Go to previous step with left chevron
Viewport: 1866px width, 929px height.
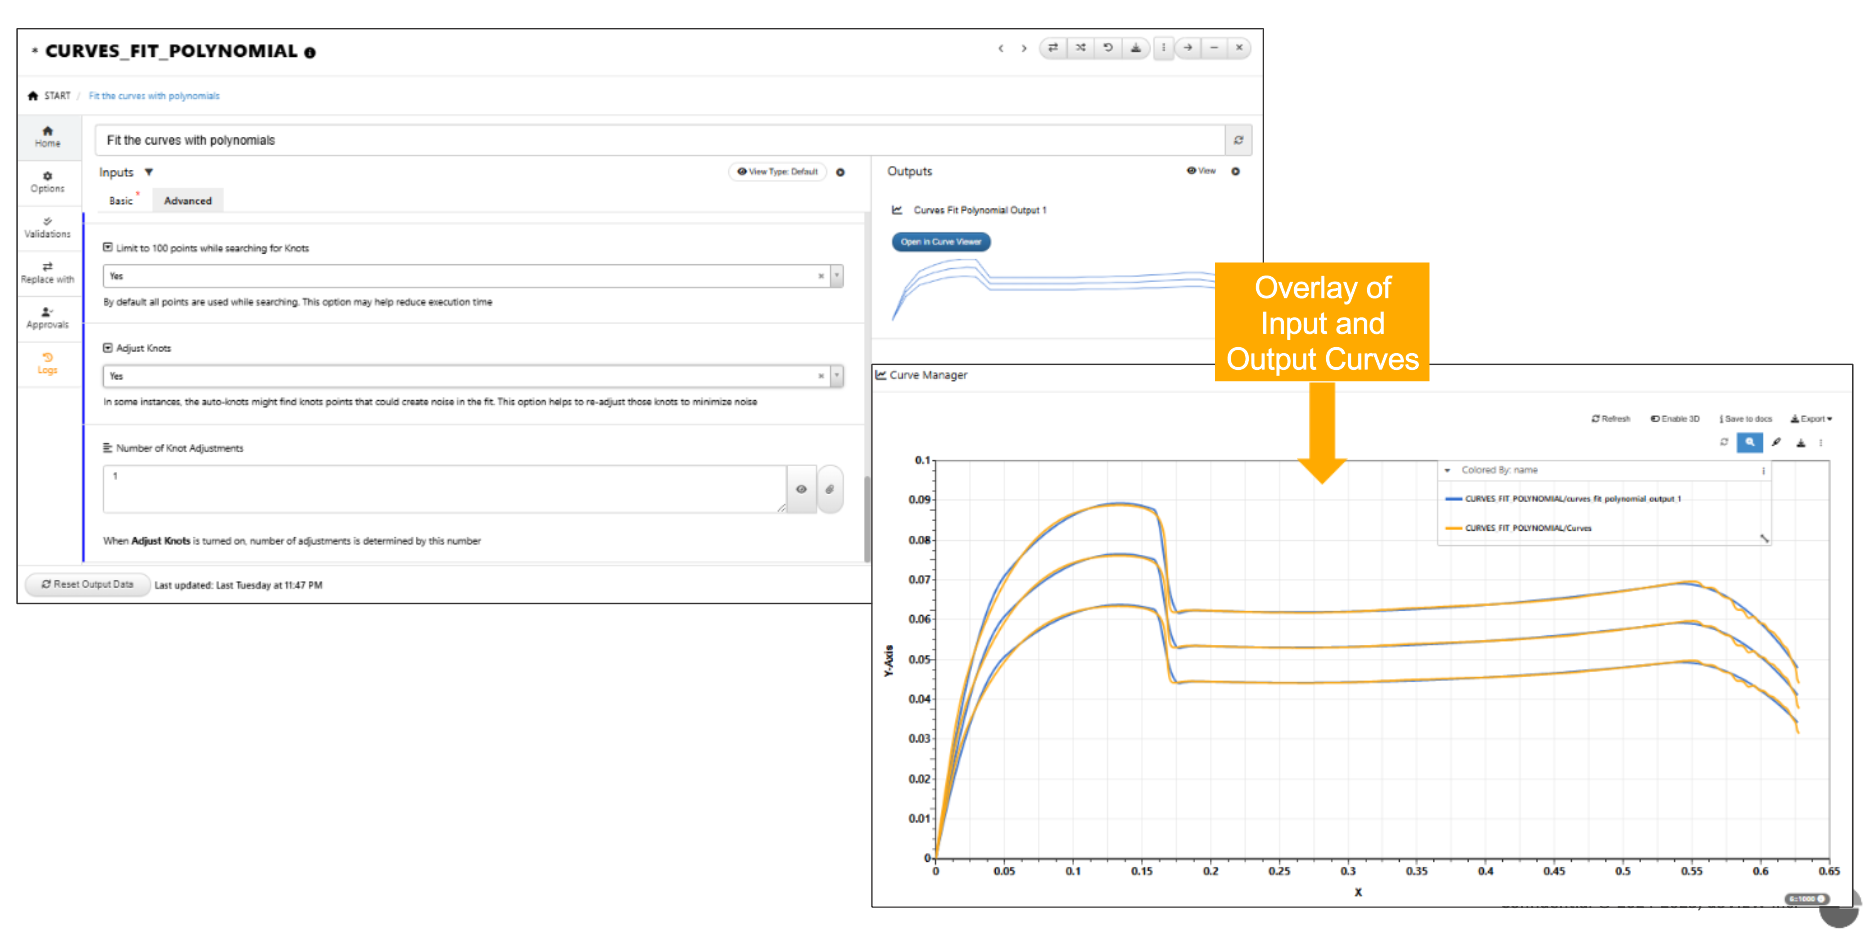click(1000, 48)
